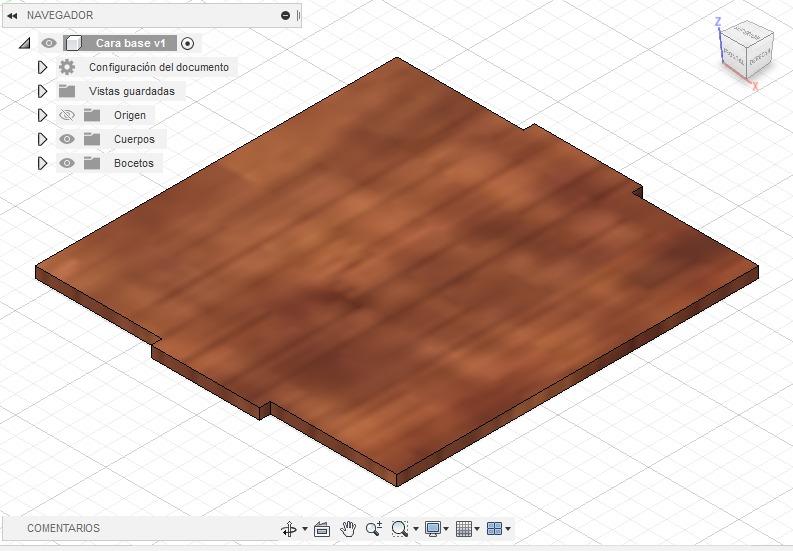The width and height of the screenshot is (793, 551).
Task: Select the Bocetos label
Action: [x=134, y=163]
